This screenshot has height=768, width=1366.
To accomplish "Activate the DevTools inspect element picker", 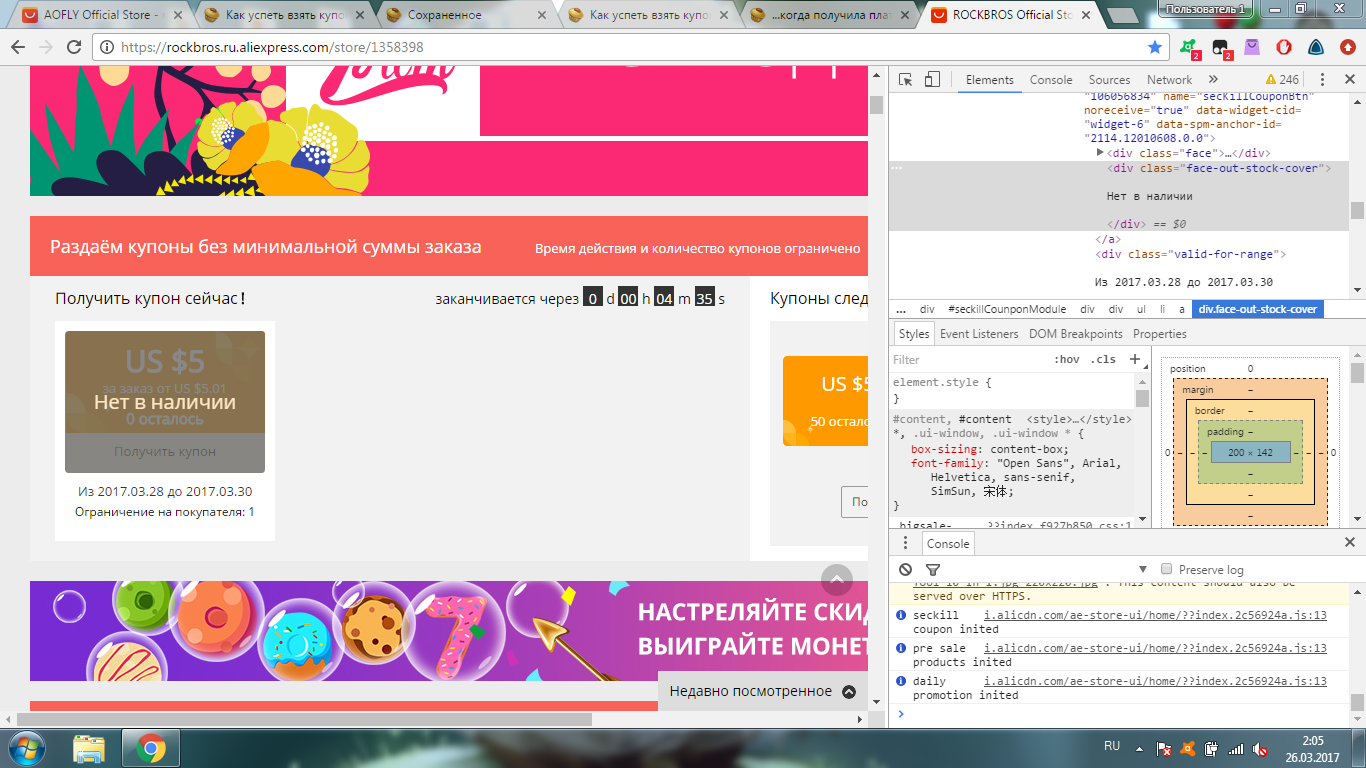I will [x=905, y=80].
